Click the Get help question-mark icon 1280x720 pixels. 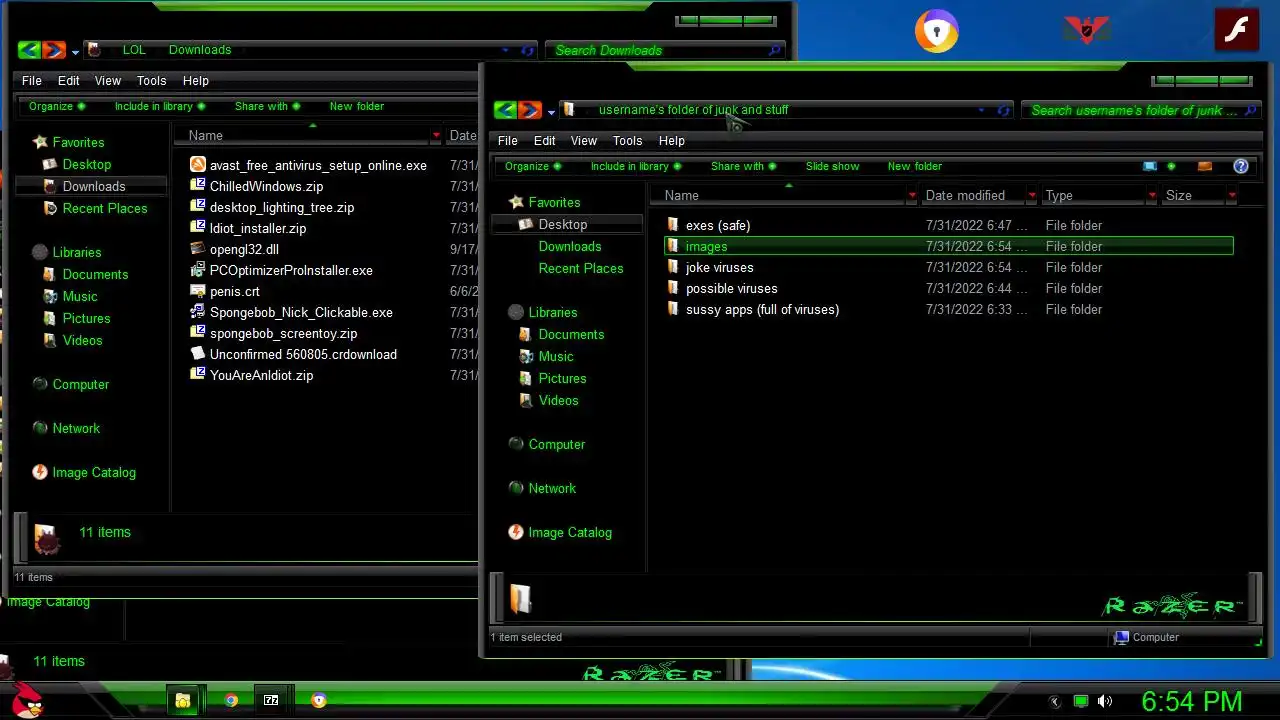[x=1241, y=166]
